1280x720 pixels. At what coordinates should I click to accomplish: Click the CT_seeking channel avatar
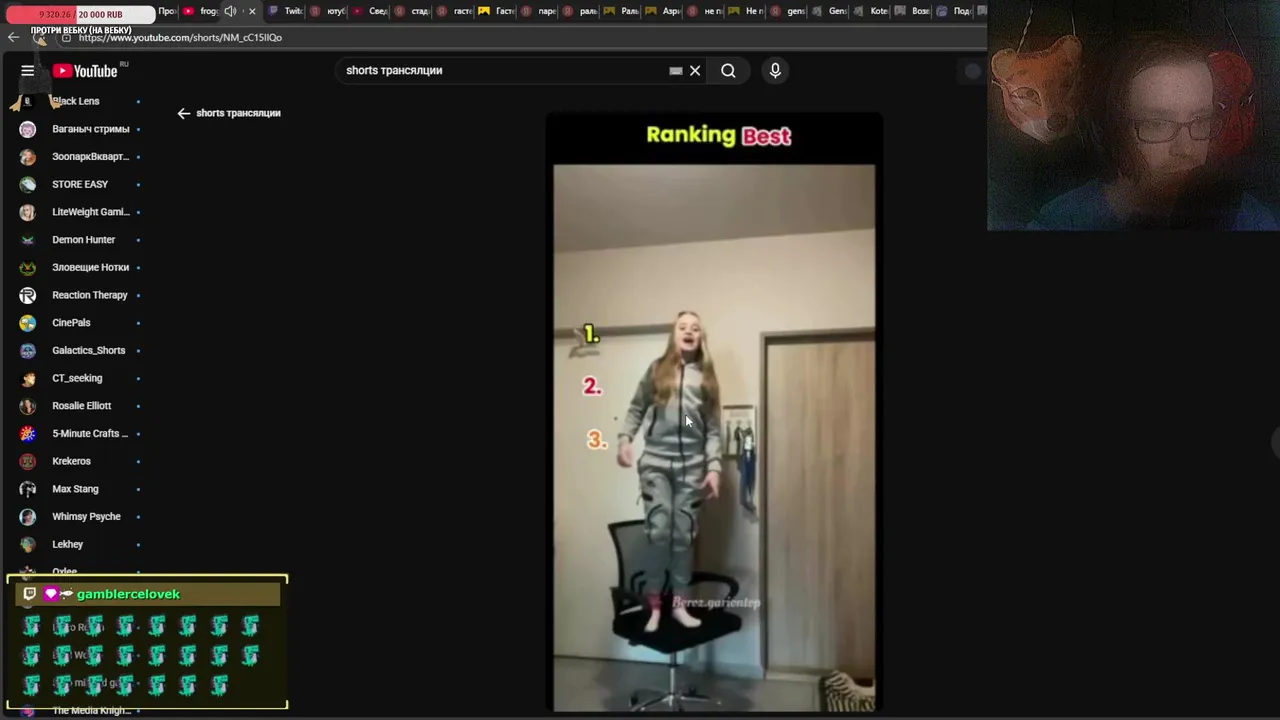tap(28, 378)
